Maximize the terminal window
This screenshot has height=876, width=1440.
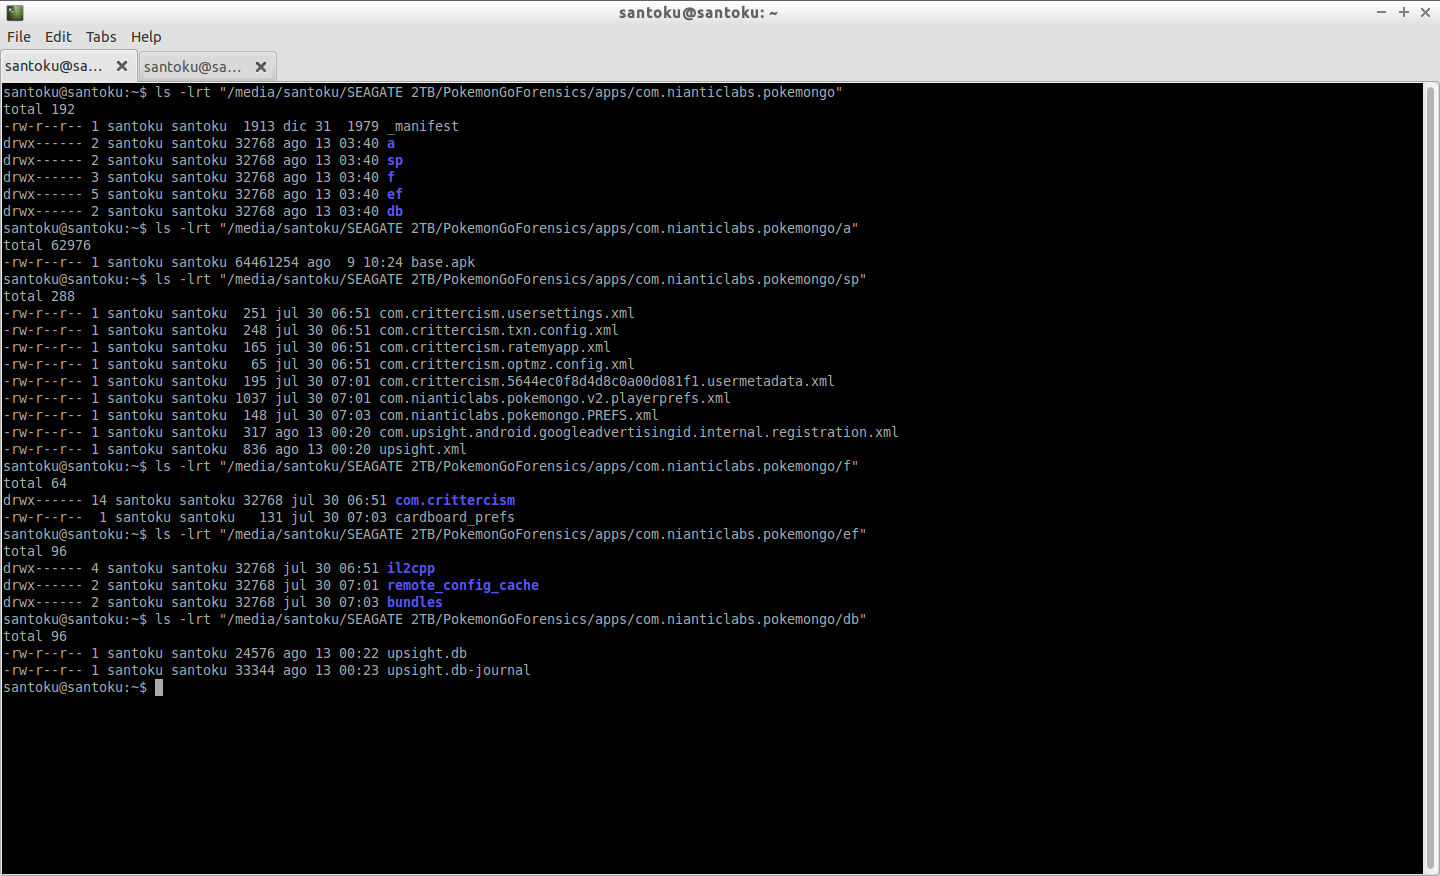[1404, 12]
